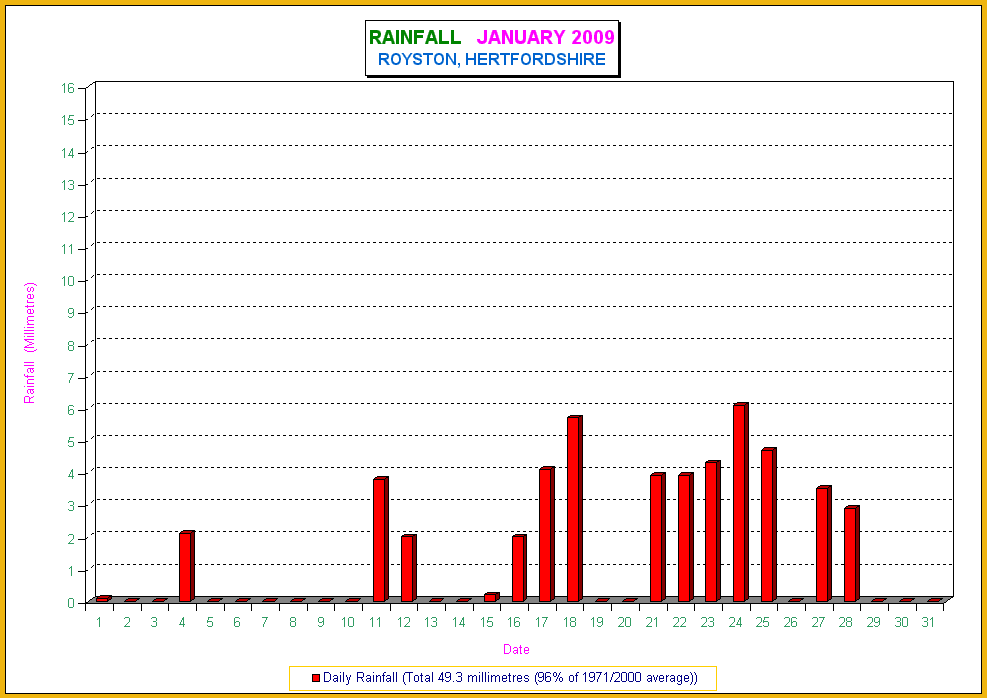This screenshot has width=987, height=698.
Task: Click the x-axis date label '14'
Action: (459, 622)
